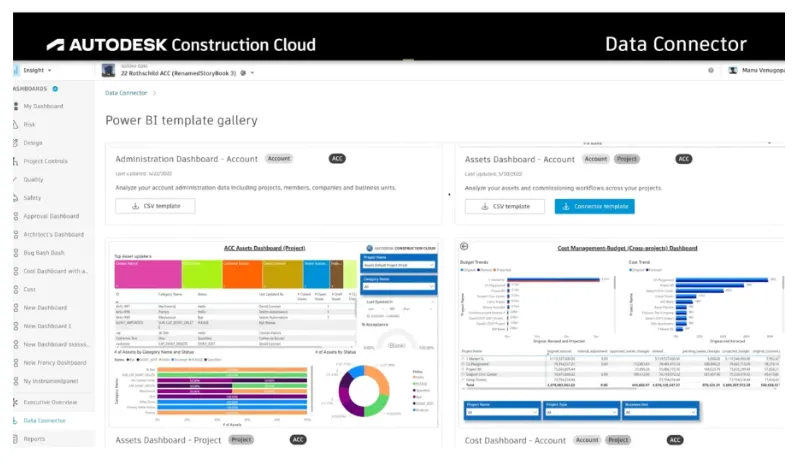The width and height of the screenshot is (794, 475).
Task: Click back arrow icon on Cost Management preview
Action: pyautogui.click(x=464, y=247)
